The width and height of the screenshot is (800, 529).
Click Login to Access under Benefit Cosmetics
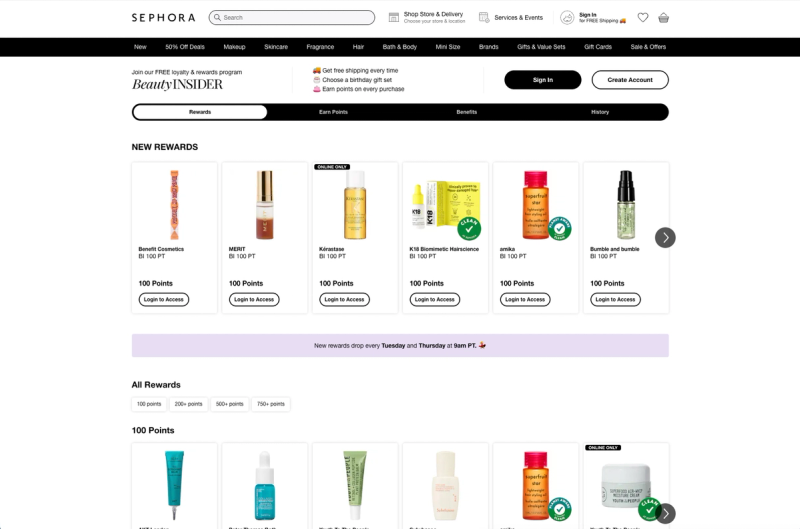[x=164, y=299]
